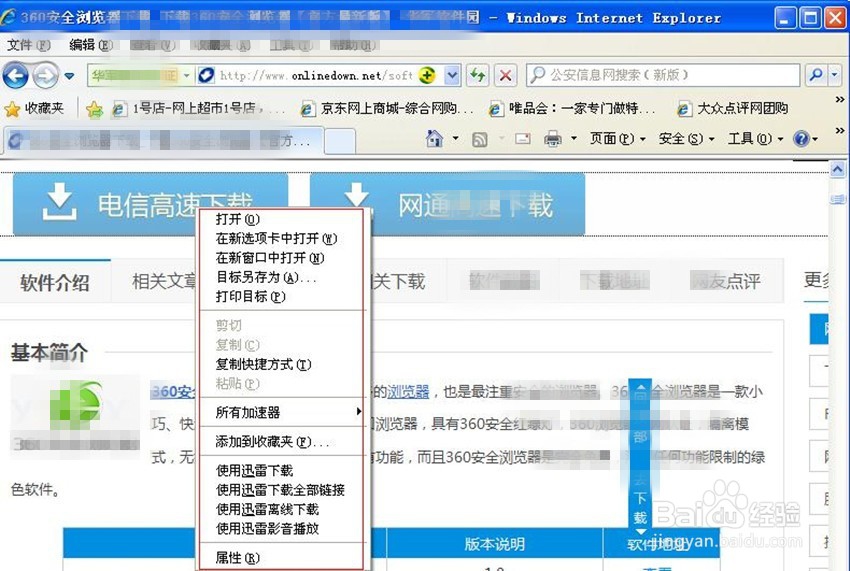The width and height of the screenshot is (850, 571).
Task: Switch to the 软件介绍 tab
Action: click(55, 282)
